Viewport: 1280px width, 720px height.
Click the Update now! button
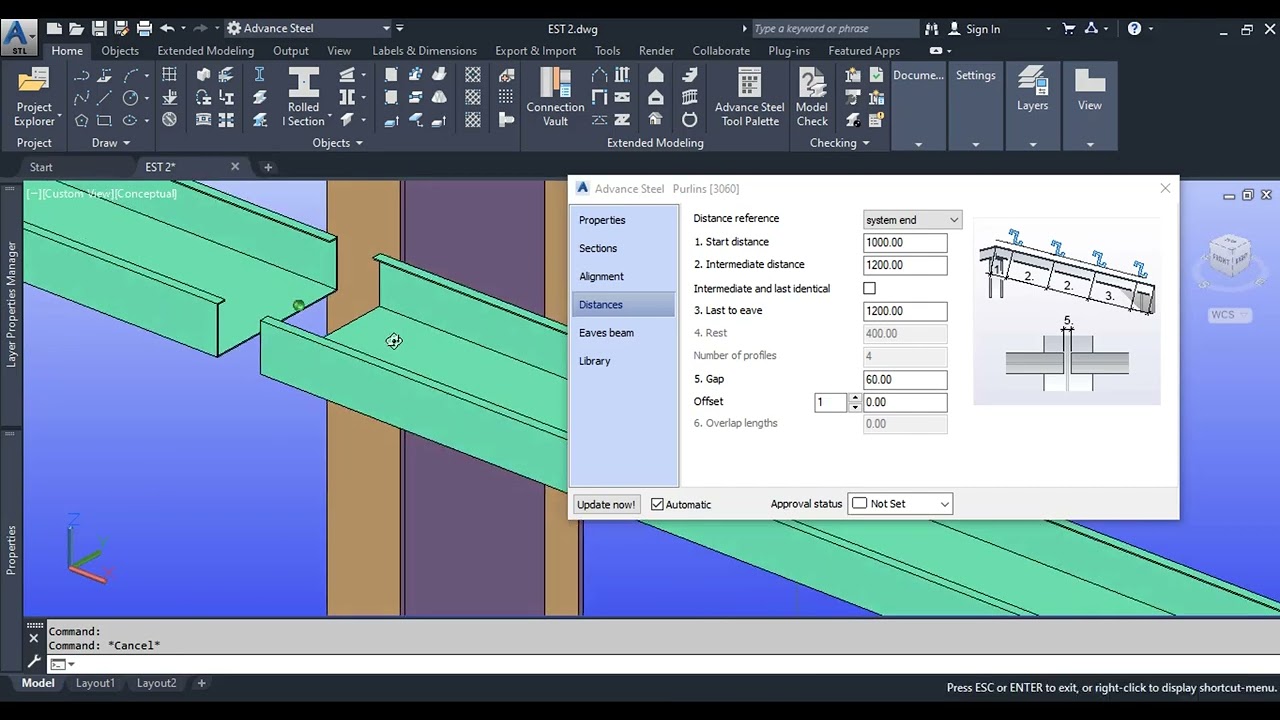(x=606, y=504)
